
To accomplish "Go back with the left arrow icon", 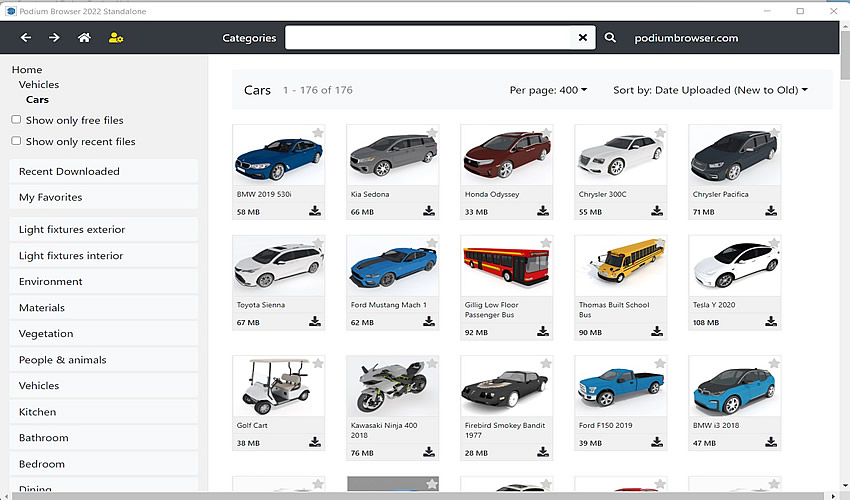I will click(x=25, y=37).
